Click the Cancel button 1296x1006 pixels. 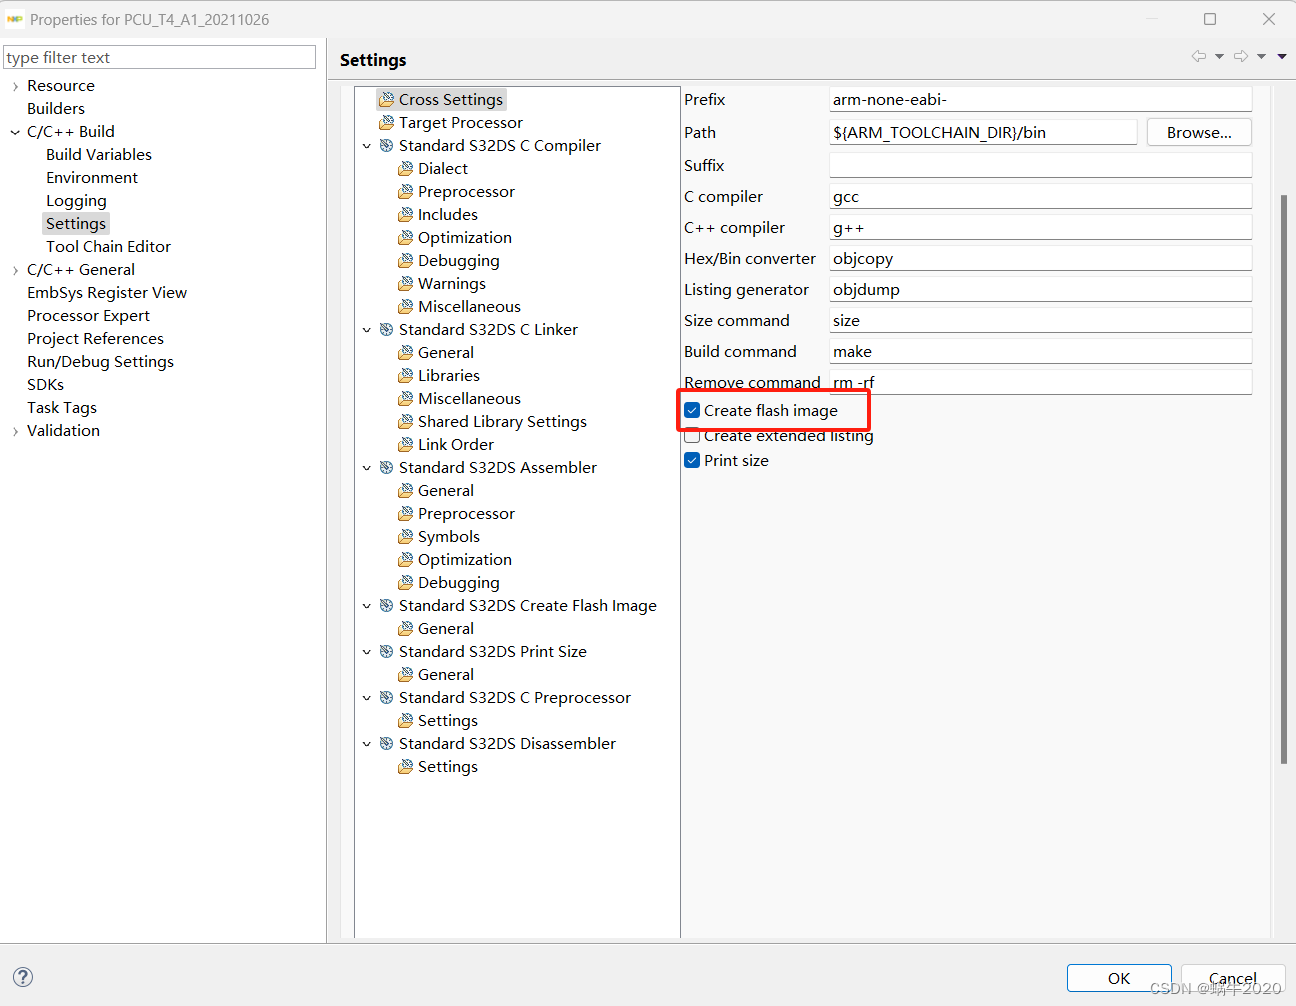tap(1232, 978)
